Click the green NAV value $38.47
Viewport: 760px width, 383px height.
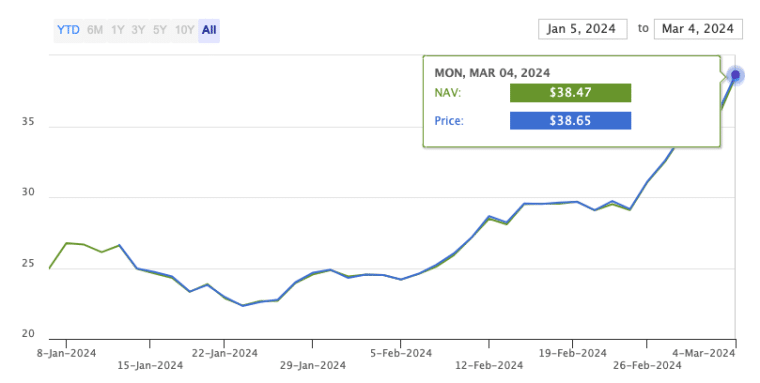coord(570,93)
